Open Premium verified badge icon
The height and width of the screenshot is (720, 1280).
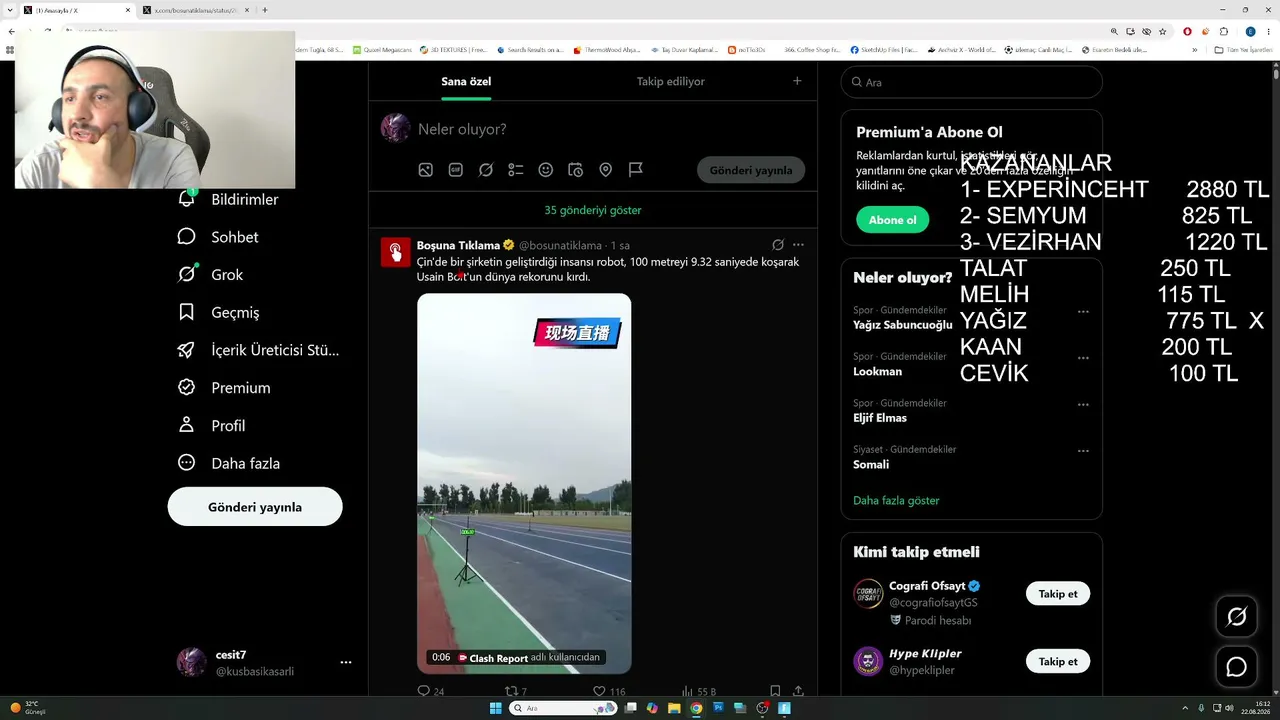click(186, 387)
